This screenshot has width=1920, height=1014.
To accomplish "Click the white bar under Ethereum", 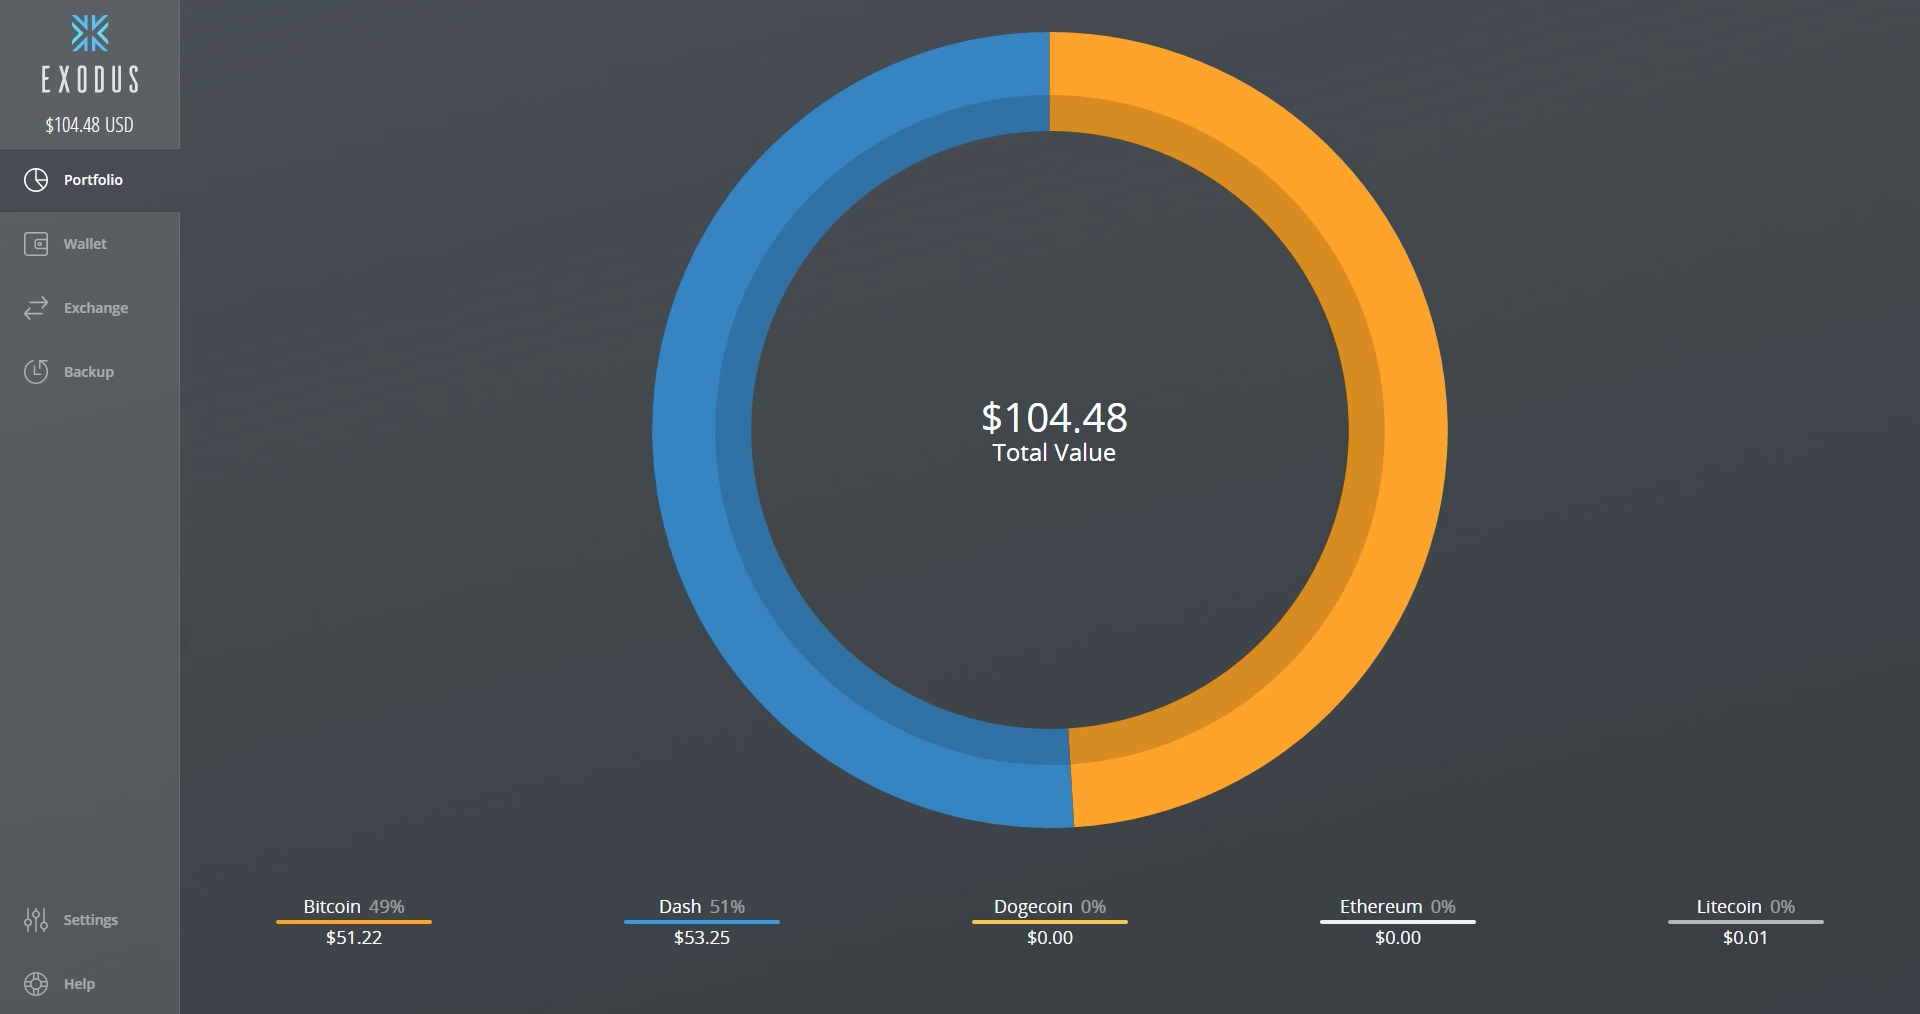I will (x=1398, y=922).
